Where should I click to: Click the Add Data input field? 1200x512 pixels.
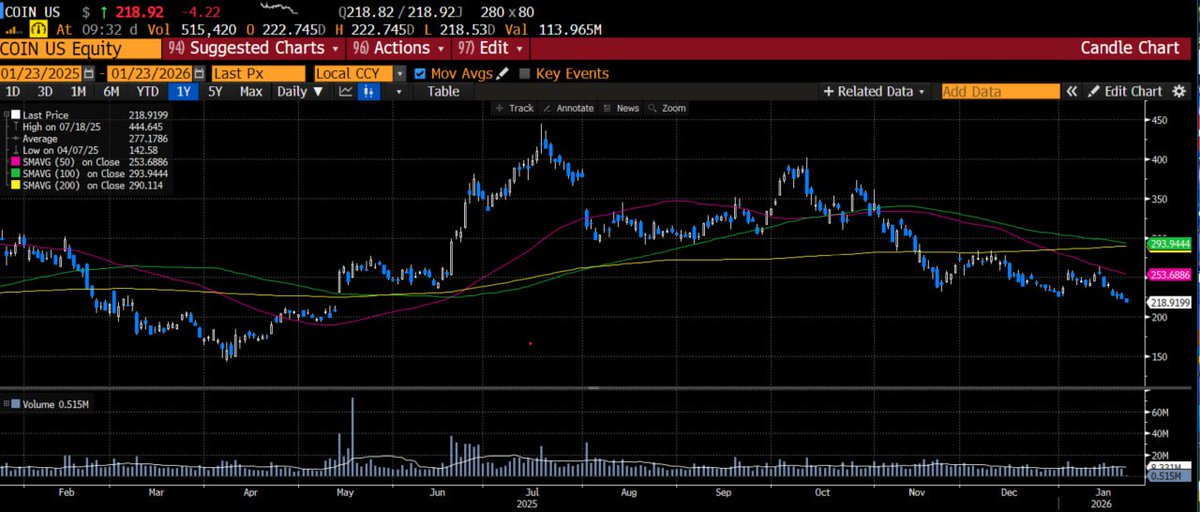click(x=1000, y=91)
